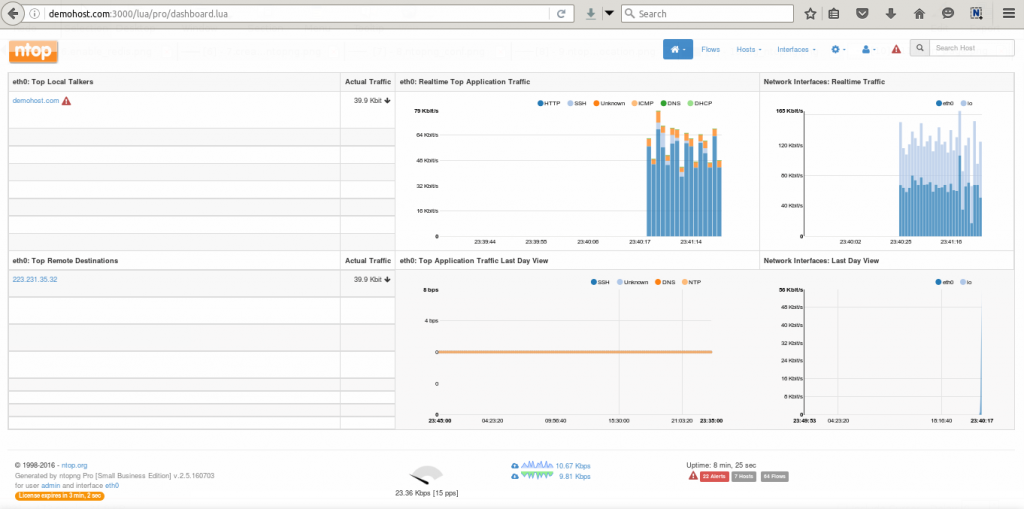Viewport: 1024px width, 509px height.
Task: Toggle eth0 series in realtime interfaces legend
Action: pos(944,102)
